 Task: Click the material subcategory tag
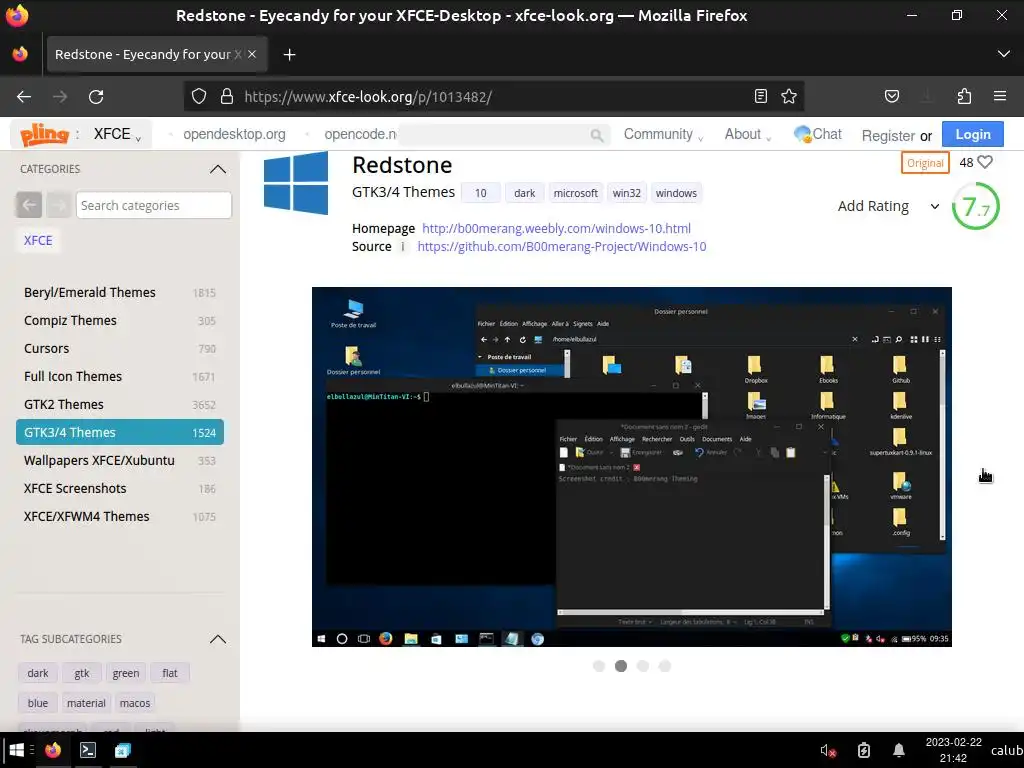[x=86, y=703]
